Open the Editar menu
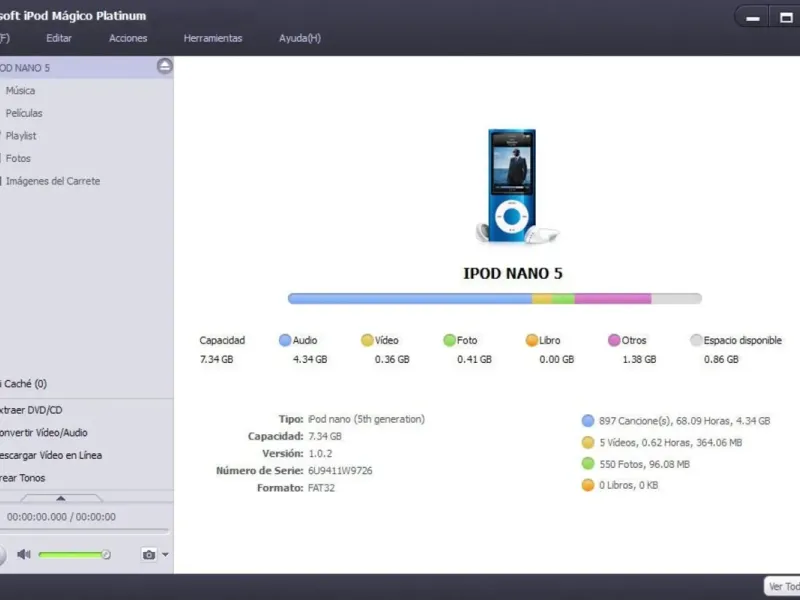Image resolution: width=800 pixels, height=600 pixels. click(59, 38)
